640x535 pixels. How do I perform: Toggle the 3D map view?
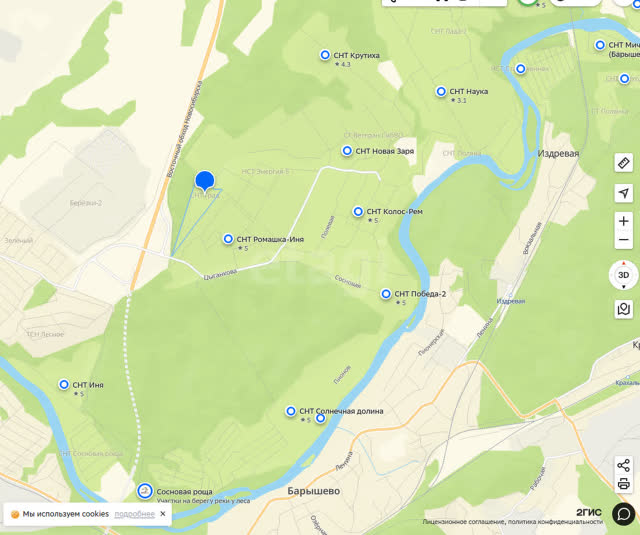624,275
